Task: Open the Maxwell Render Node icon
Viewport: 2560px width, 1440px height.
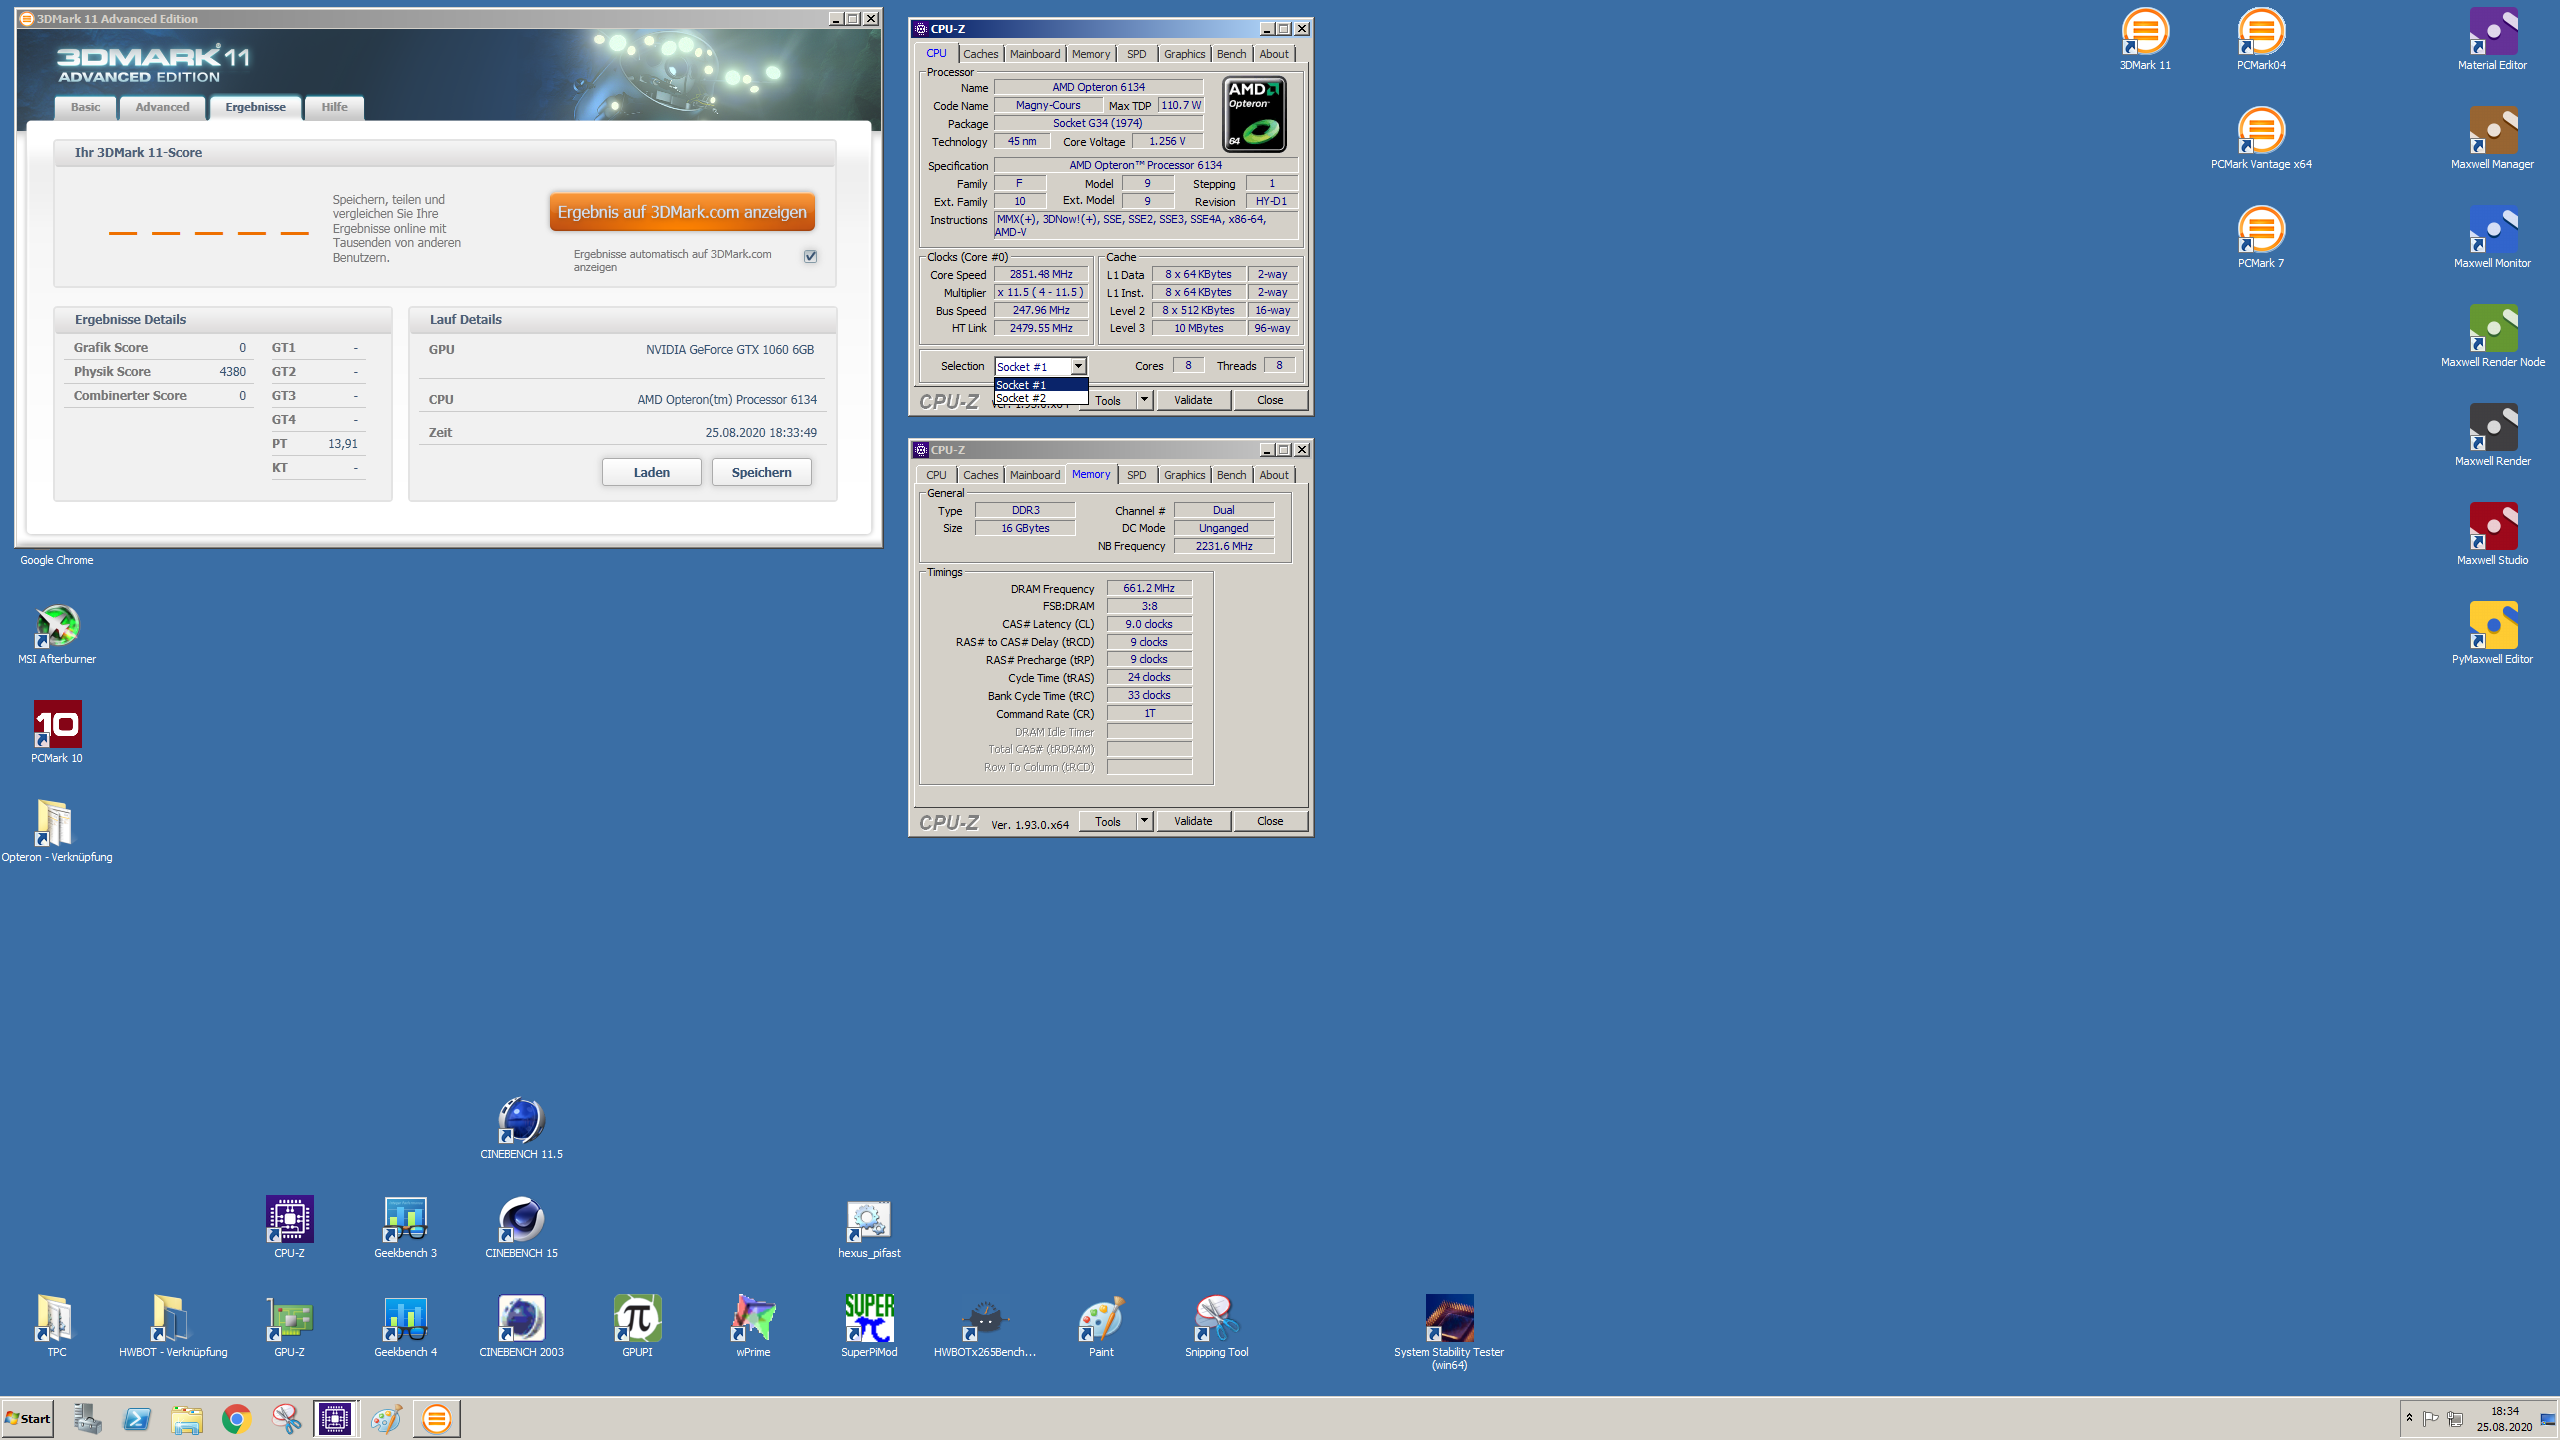Action: pos(2492,337)
